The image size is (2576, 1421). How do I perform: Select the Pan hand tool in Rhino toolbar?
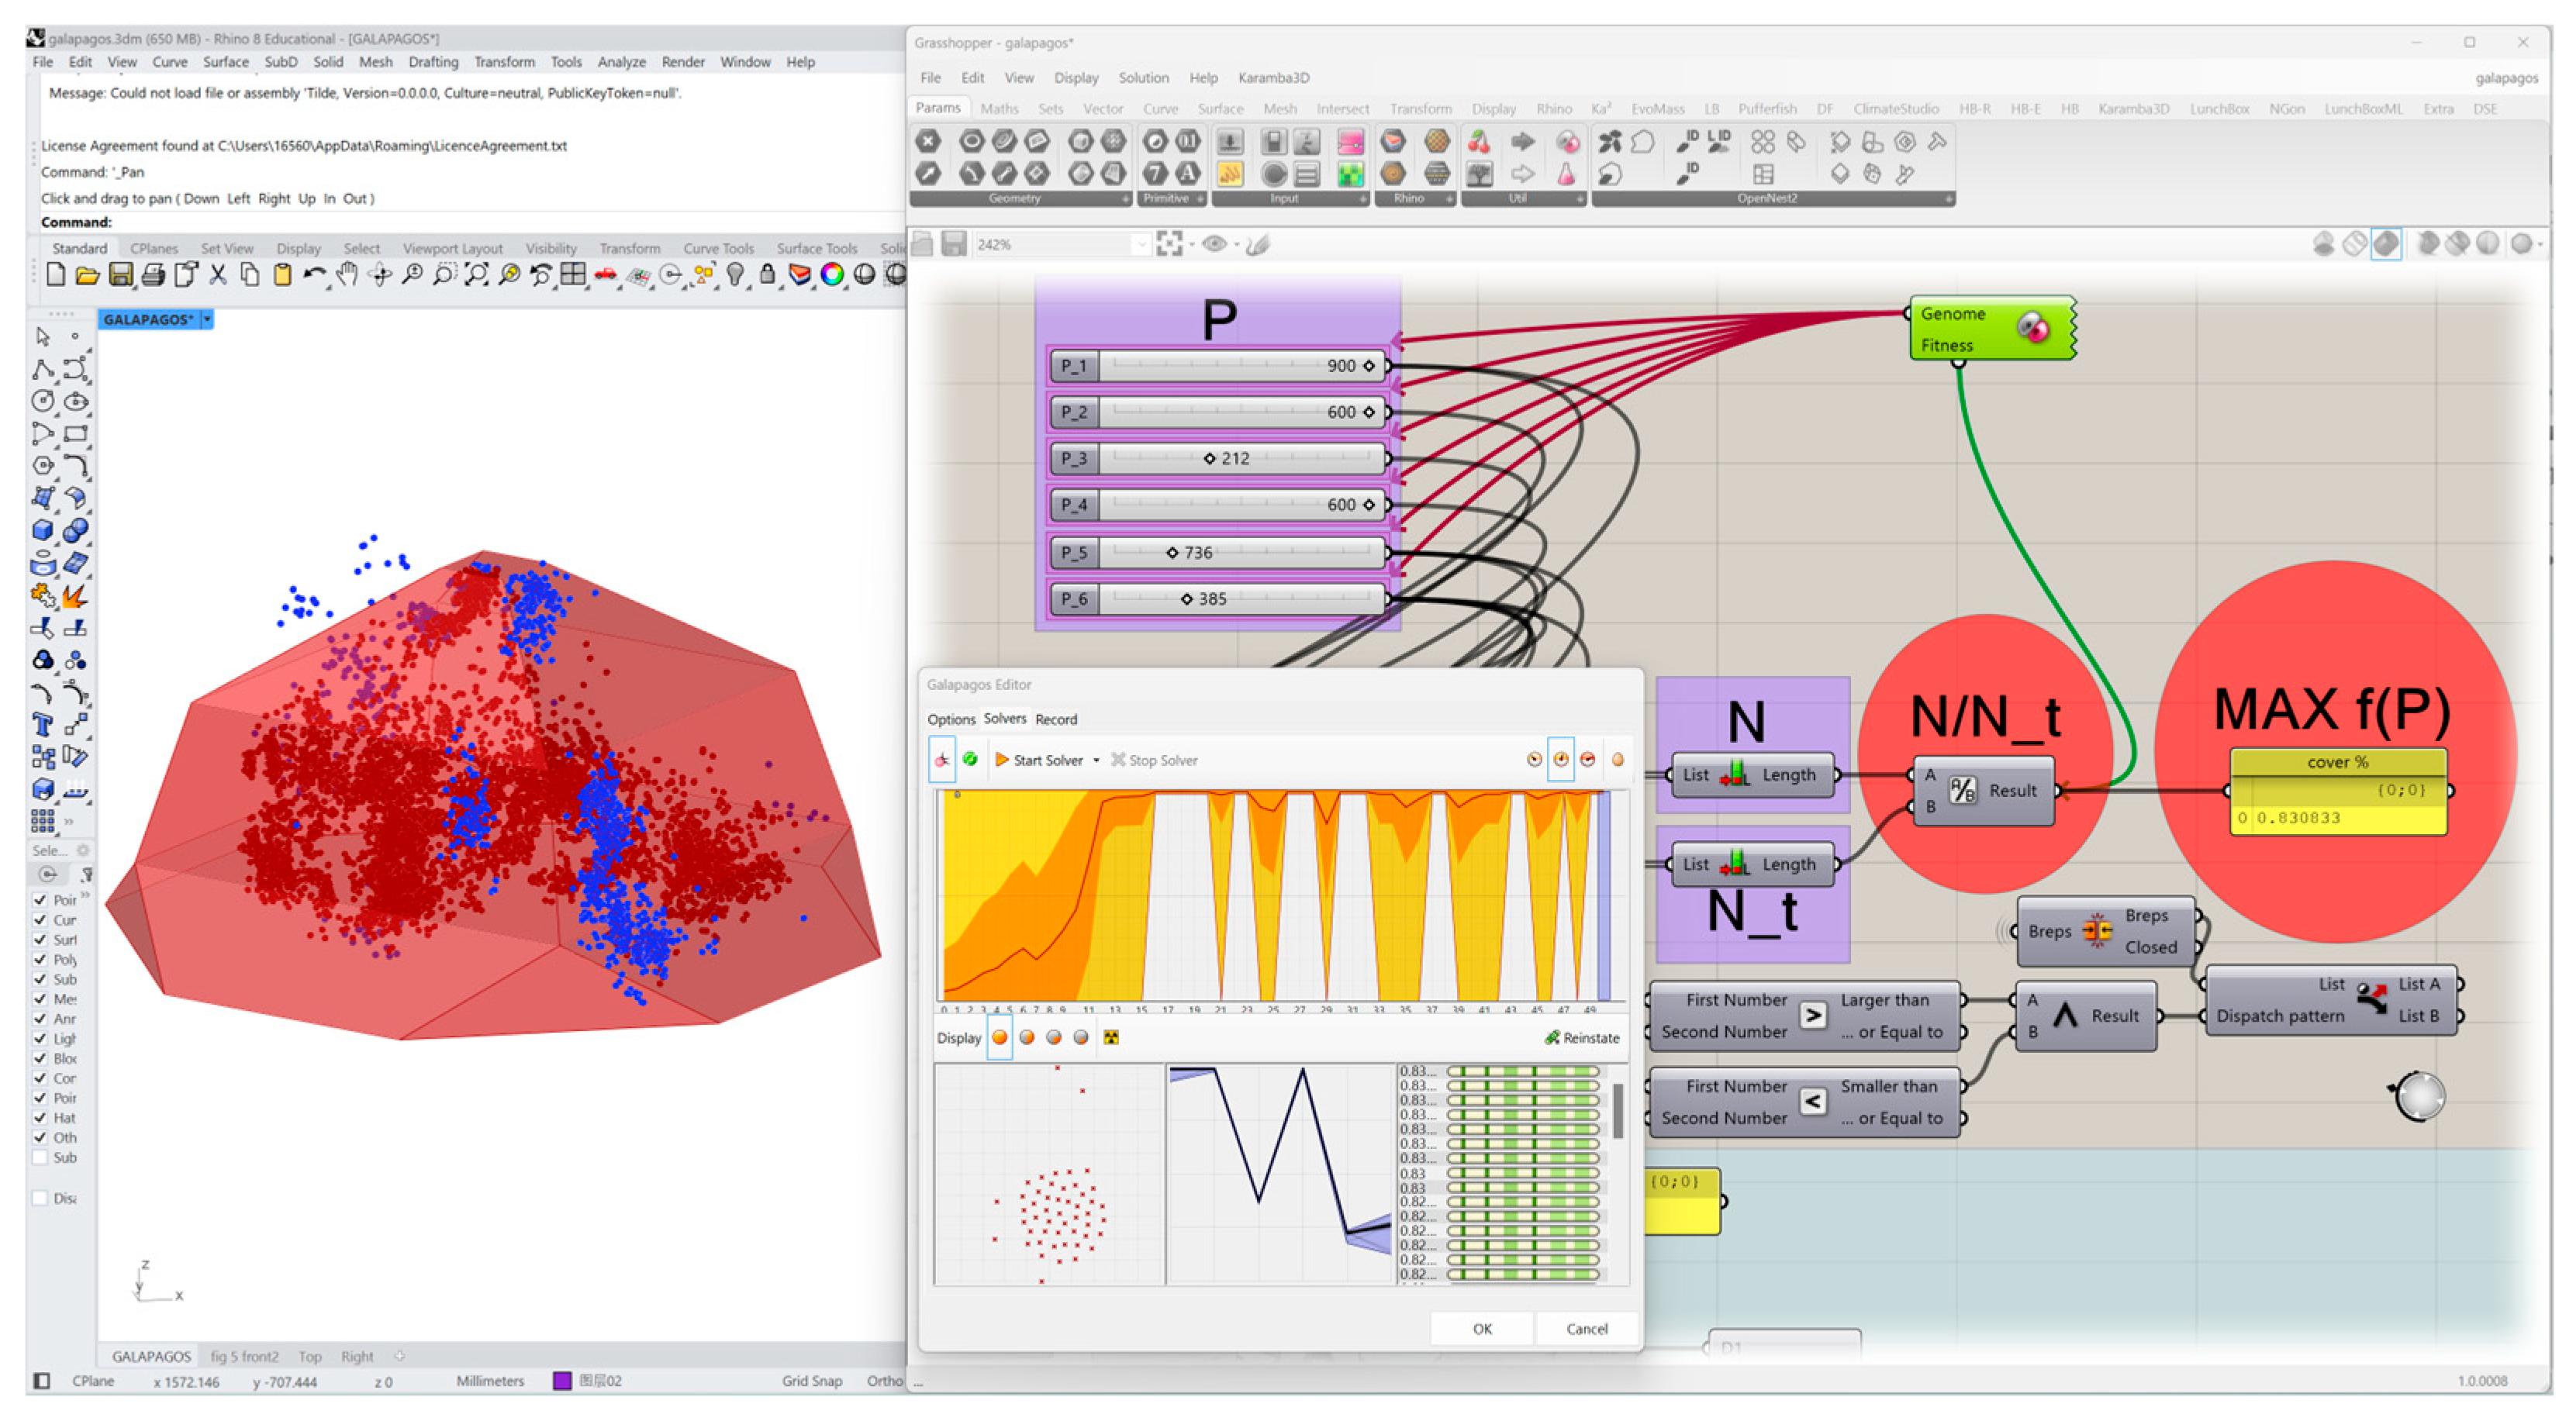(347, 274)
